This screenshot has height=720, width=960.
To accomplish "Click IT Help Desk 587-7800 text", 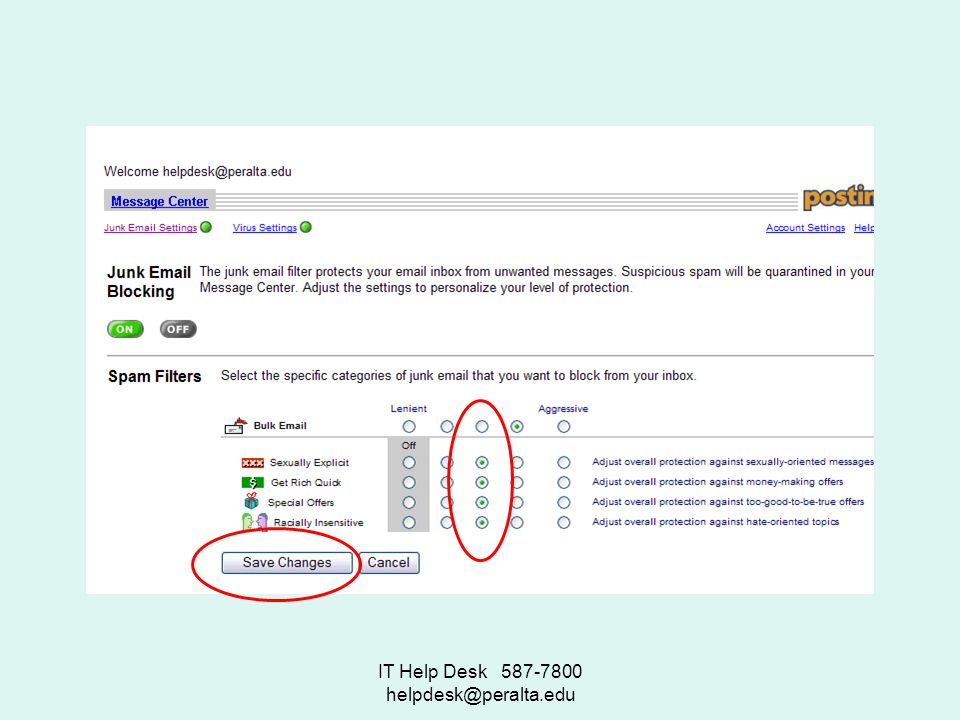I will point(480,672).
